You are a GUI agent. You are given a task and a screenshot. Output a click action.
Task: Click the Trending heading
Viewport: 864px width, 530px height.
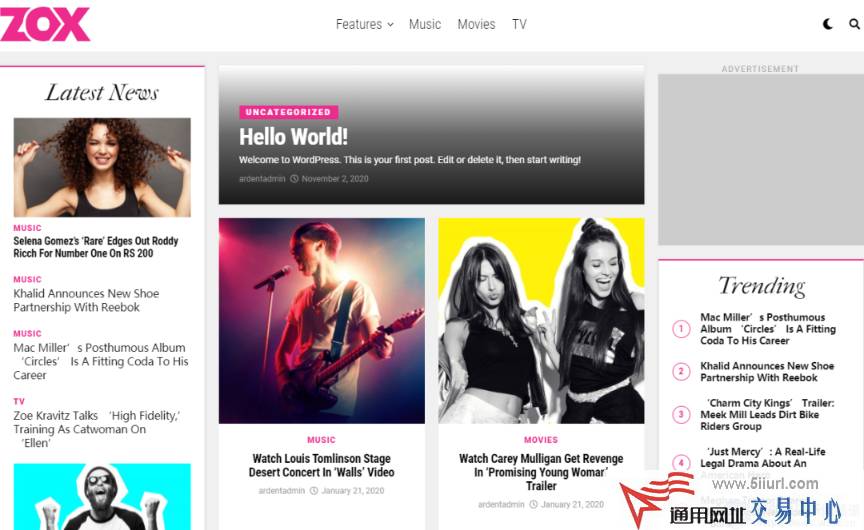point(762,285)
